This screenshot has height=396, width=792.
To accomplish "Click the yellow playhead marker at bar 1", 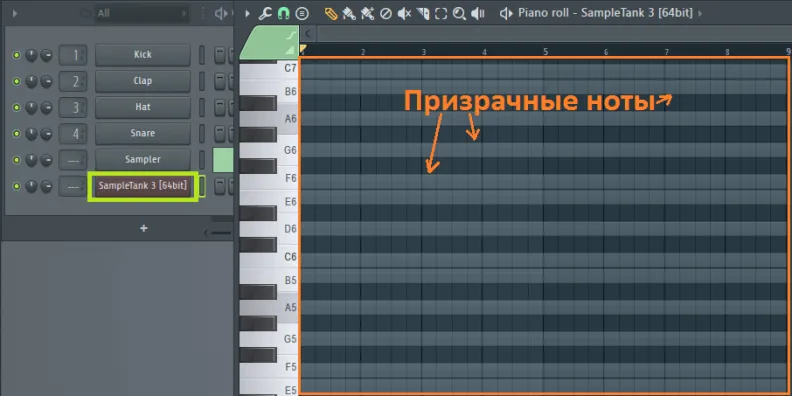I will (303, 48).
